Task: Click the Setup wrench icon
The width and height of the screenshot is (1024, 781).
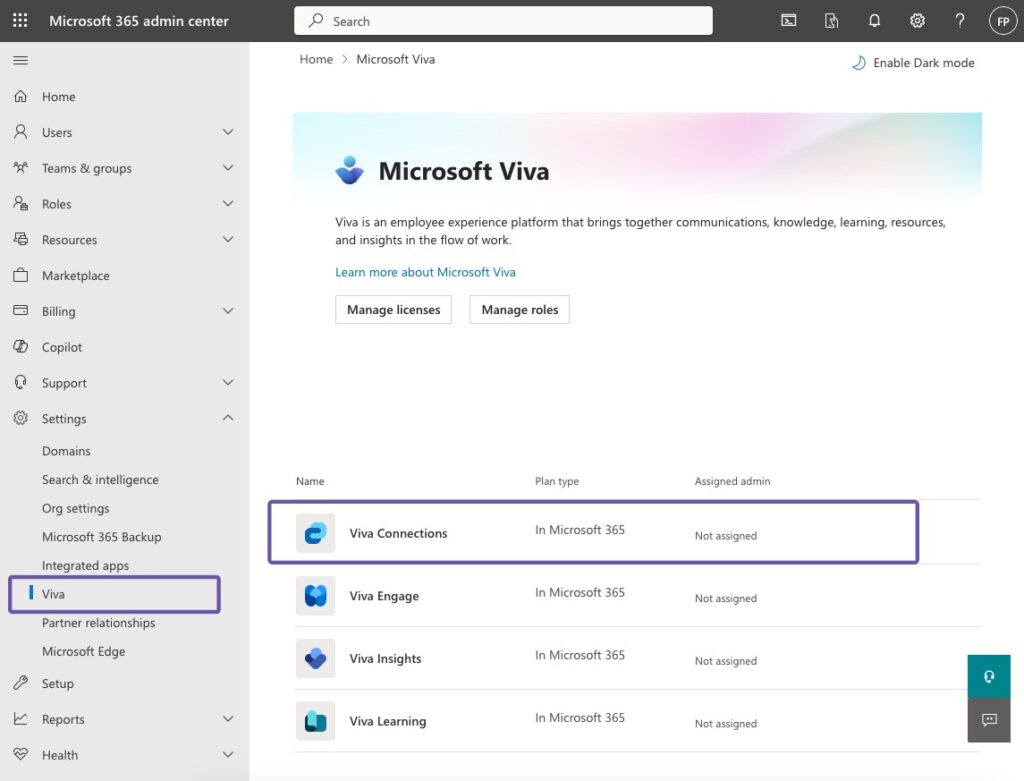Action: 20,683
